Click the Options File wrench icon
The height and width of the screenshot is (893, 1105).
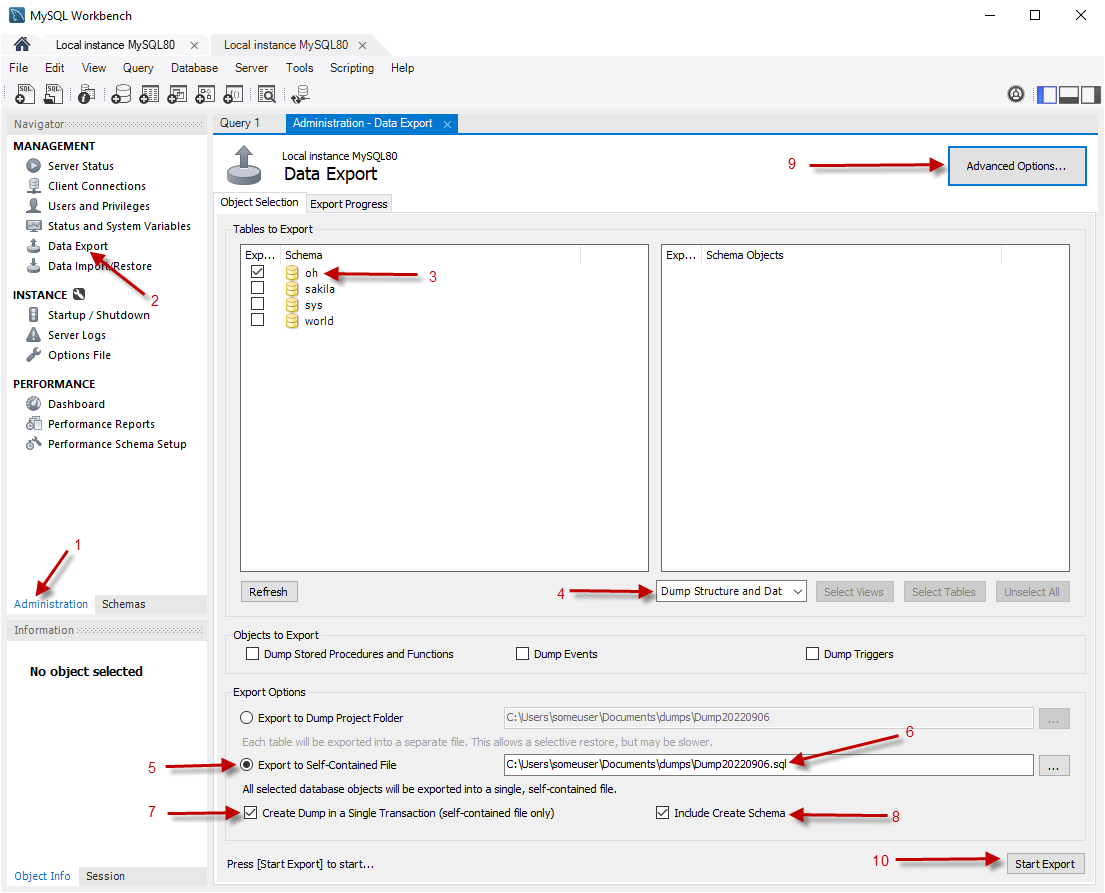[33, 355]
